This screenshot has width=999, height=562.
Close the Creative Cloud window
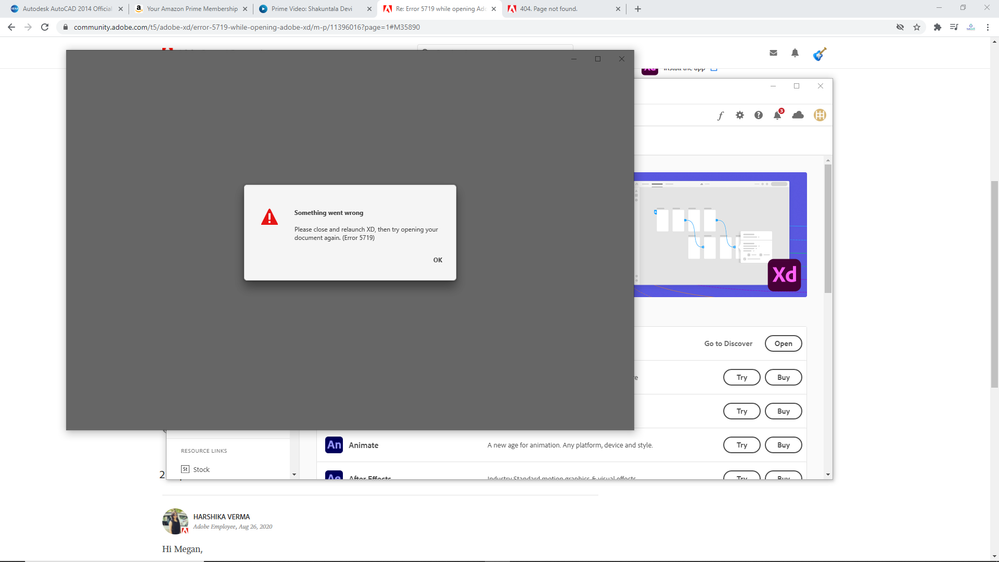[x=820, y=86]
